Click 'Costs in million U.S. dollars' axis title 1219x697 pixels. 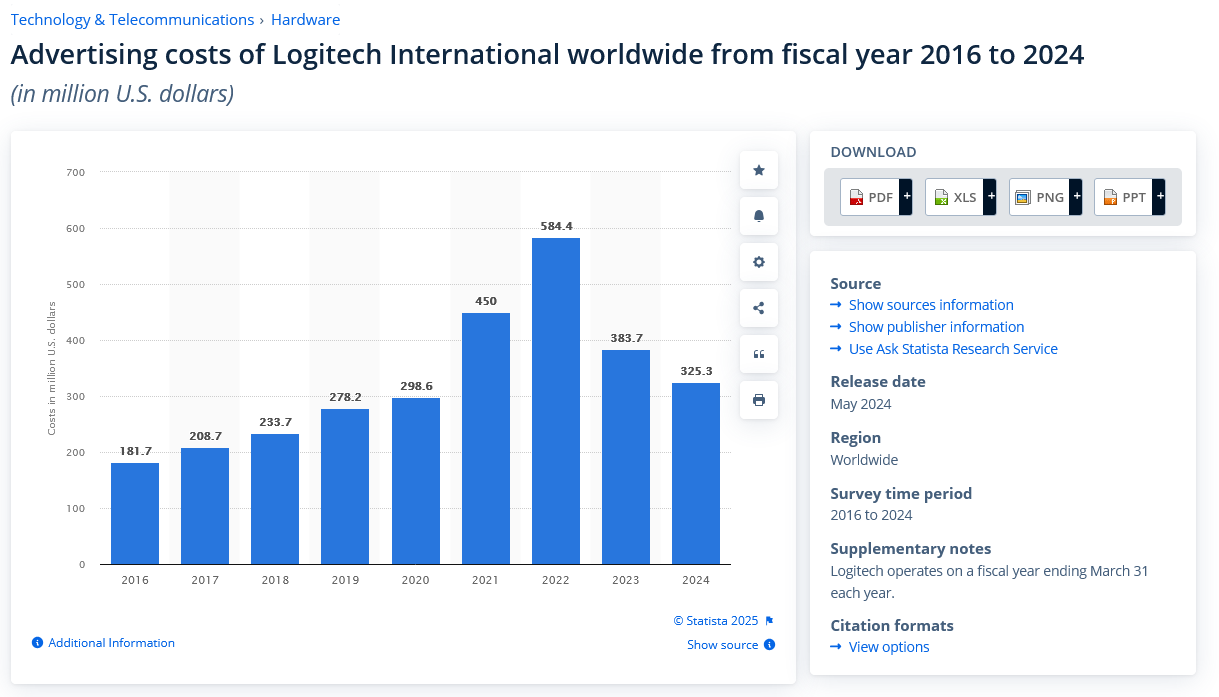coord(52,368)
